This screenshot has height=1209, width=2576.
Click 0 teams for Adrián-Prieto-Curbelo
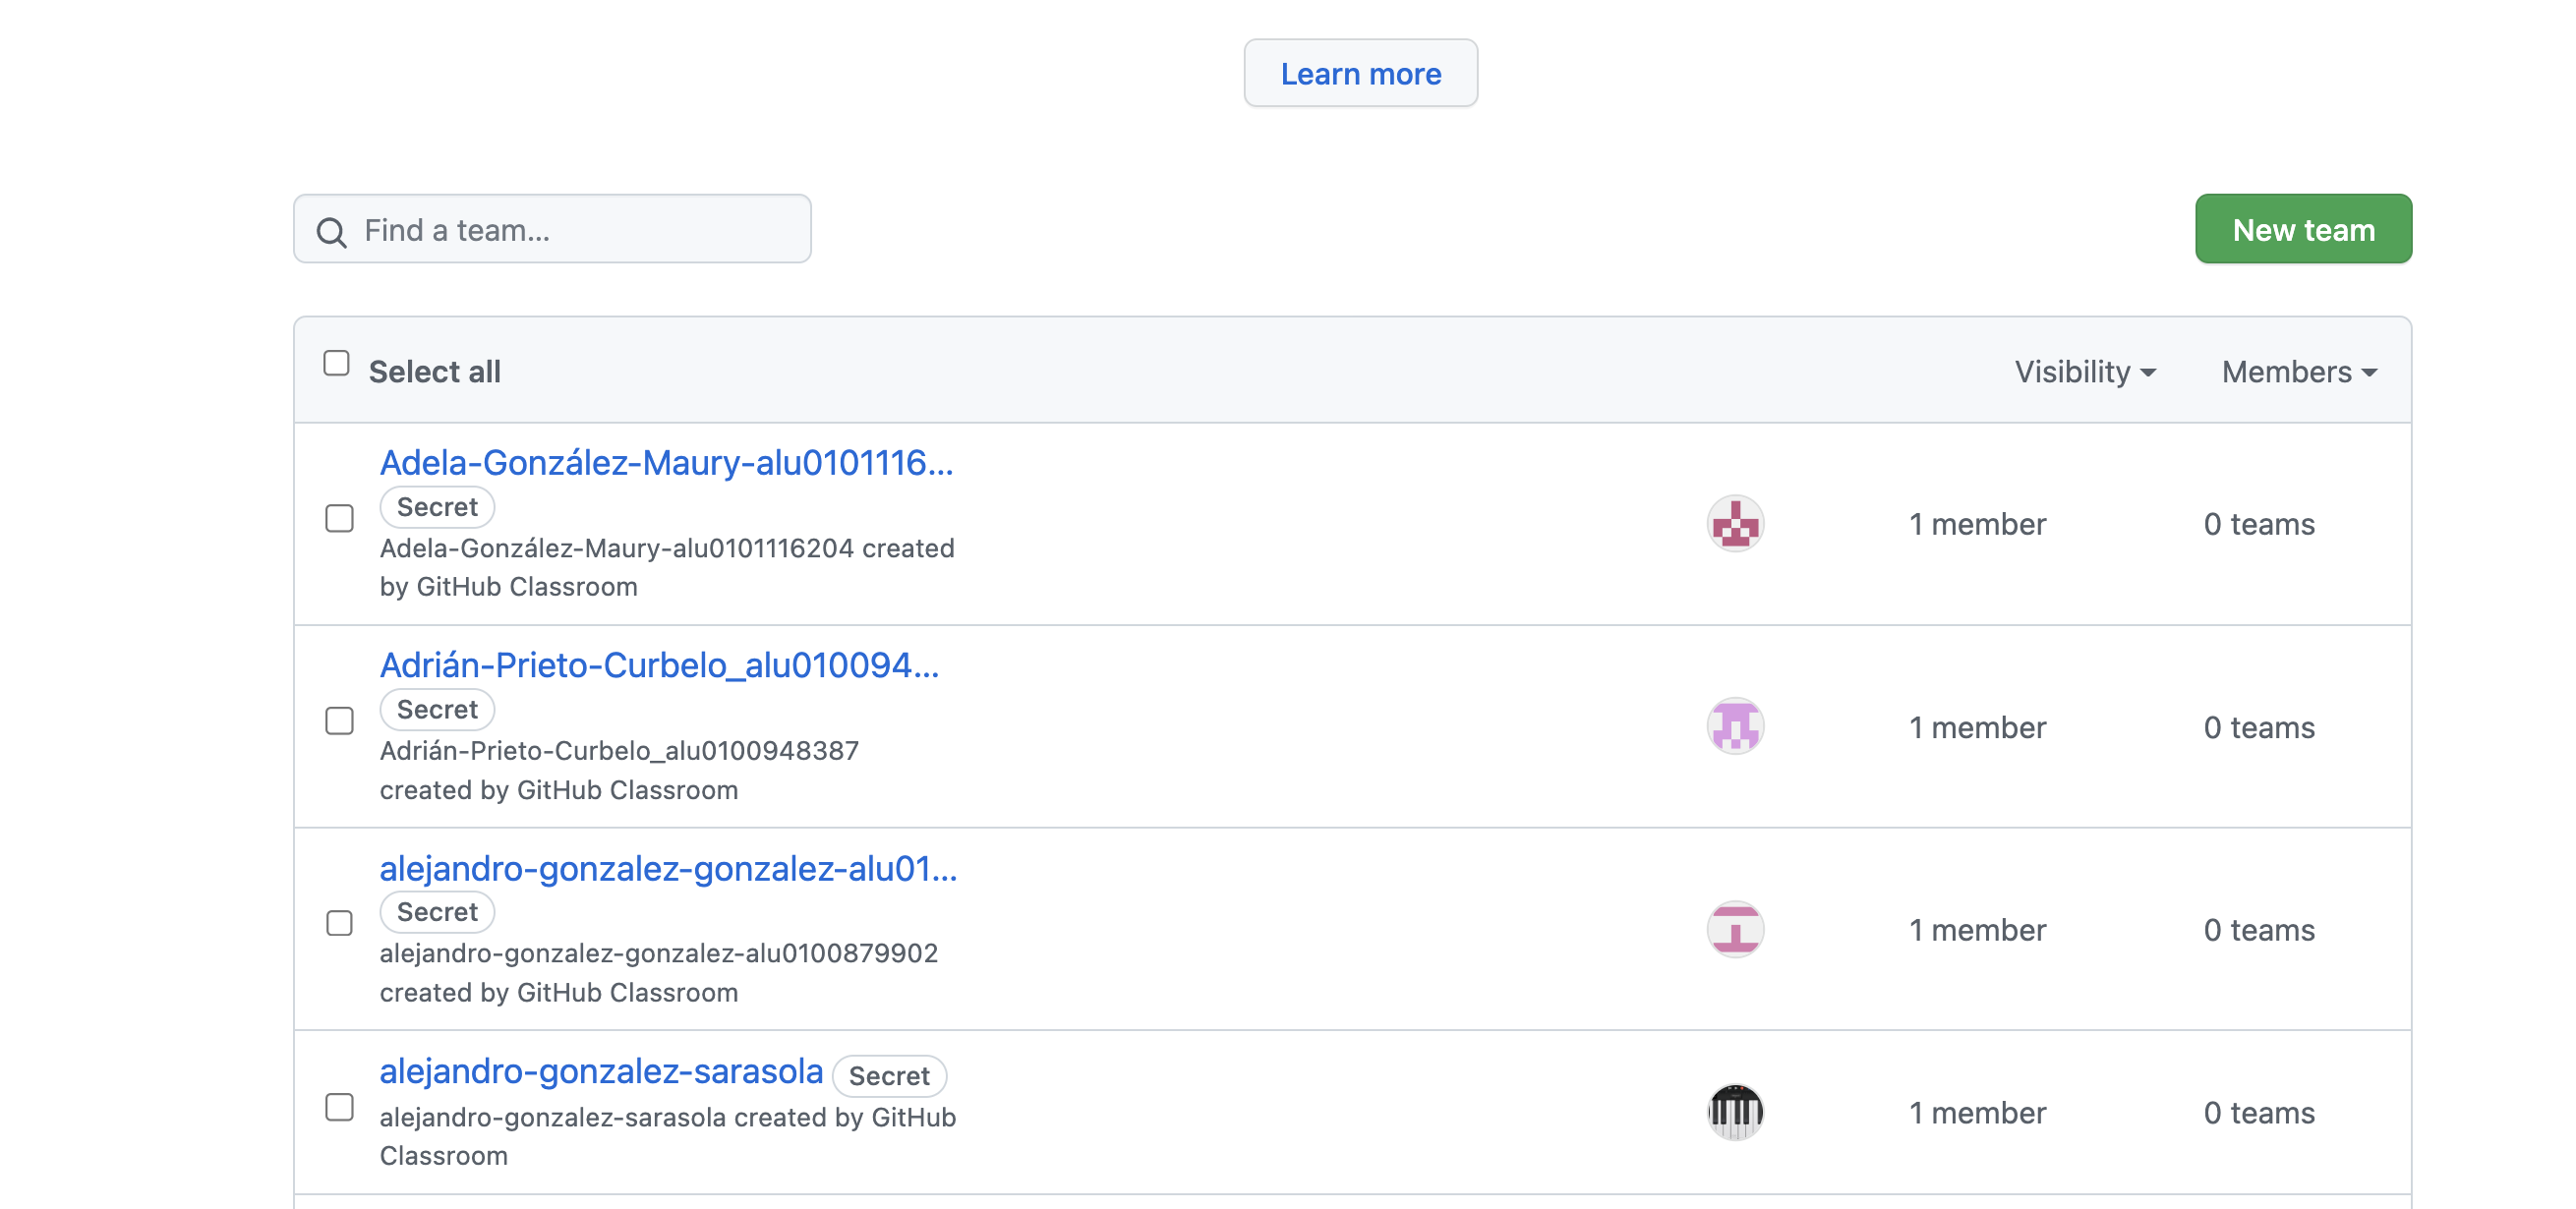tap(2259, 728)
